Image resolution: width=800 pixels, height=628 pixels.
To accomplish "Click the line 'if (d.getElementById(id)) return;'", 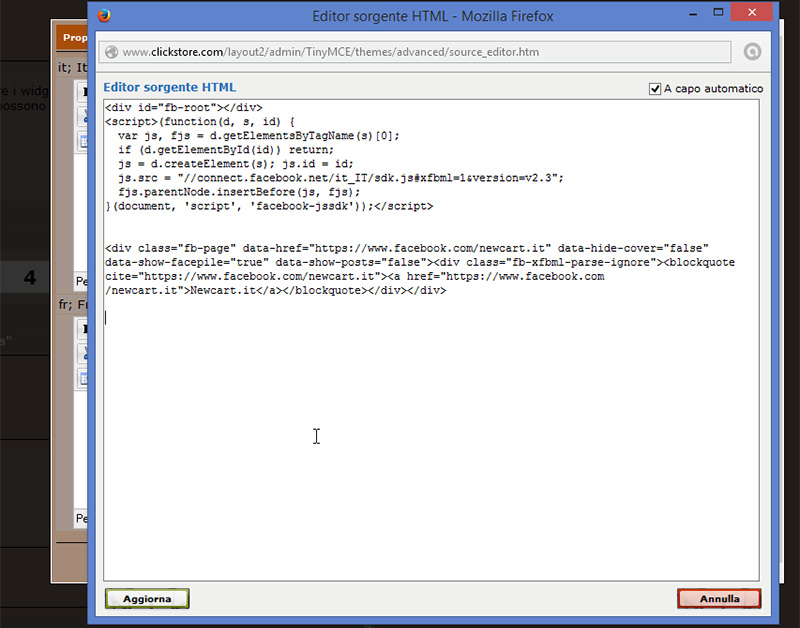I will [226, 150].
